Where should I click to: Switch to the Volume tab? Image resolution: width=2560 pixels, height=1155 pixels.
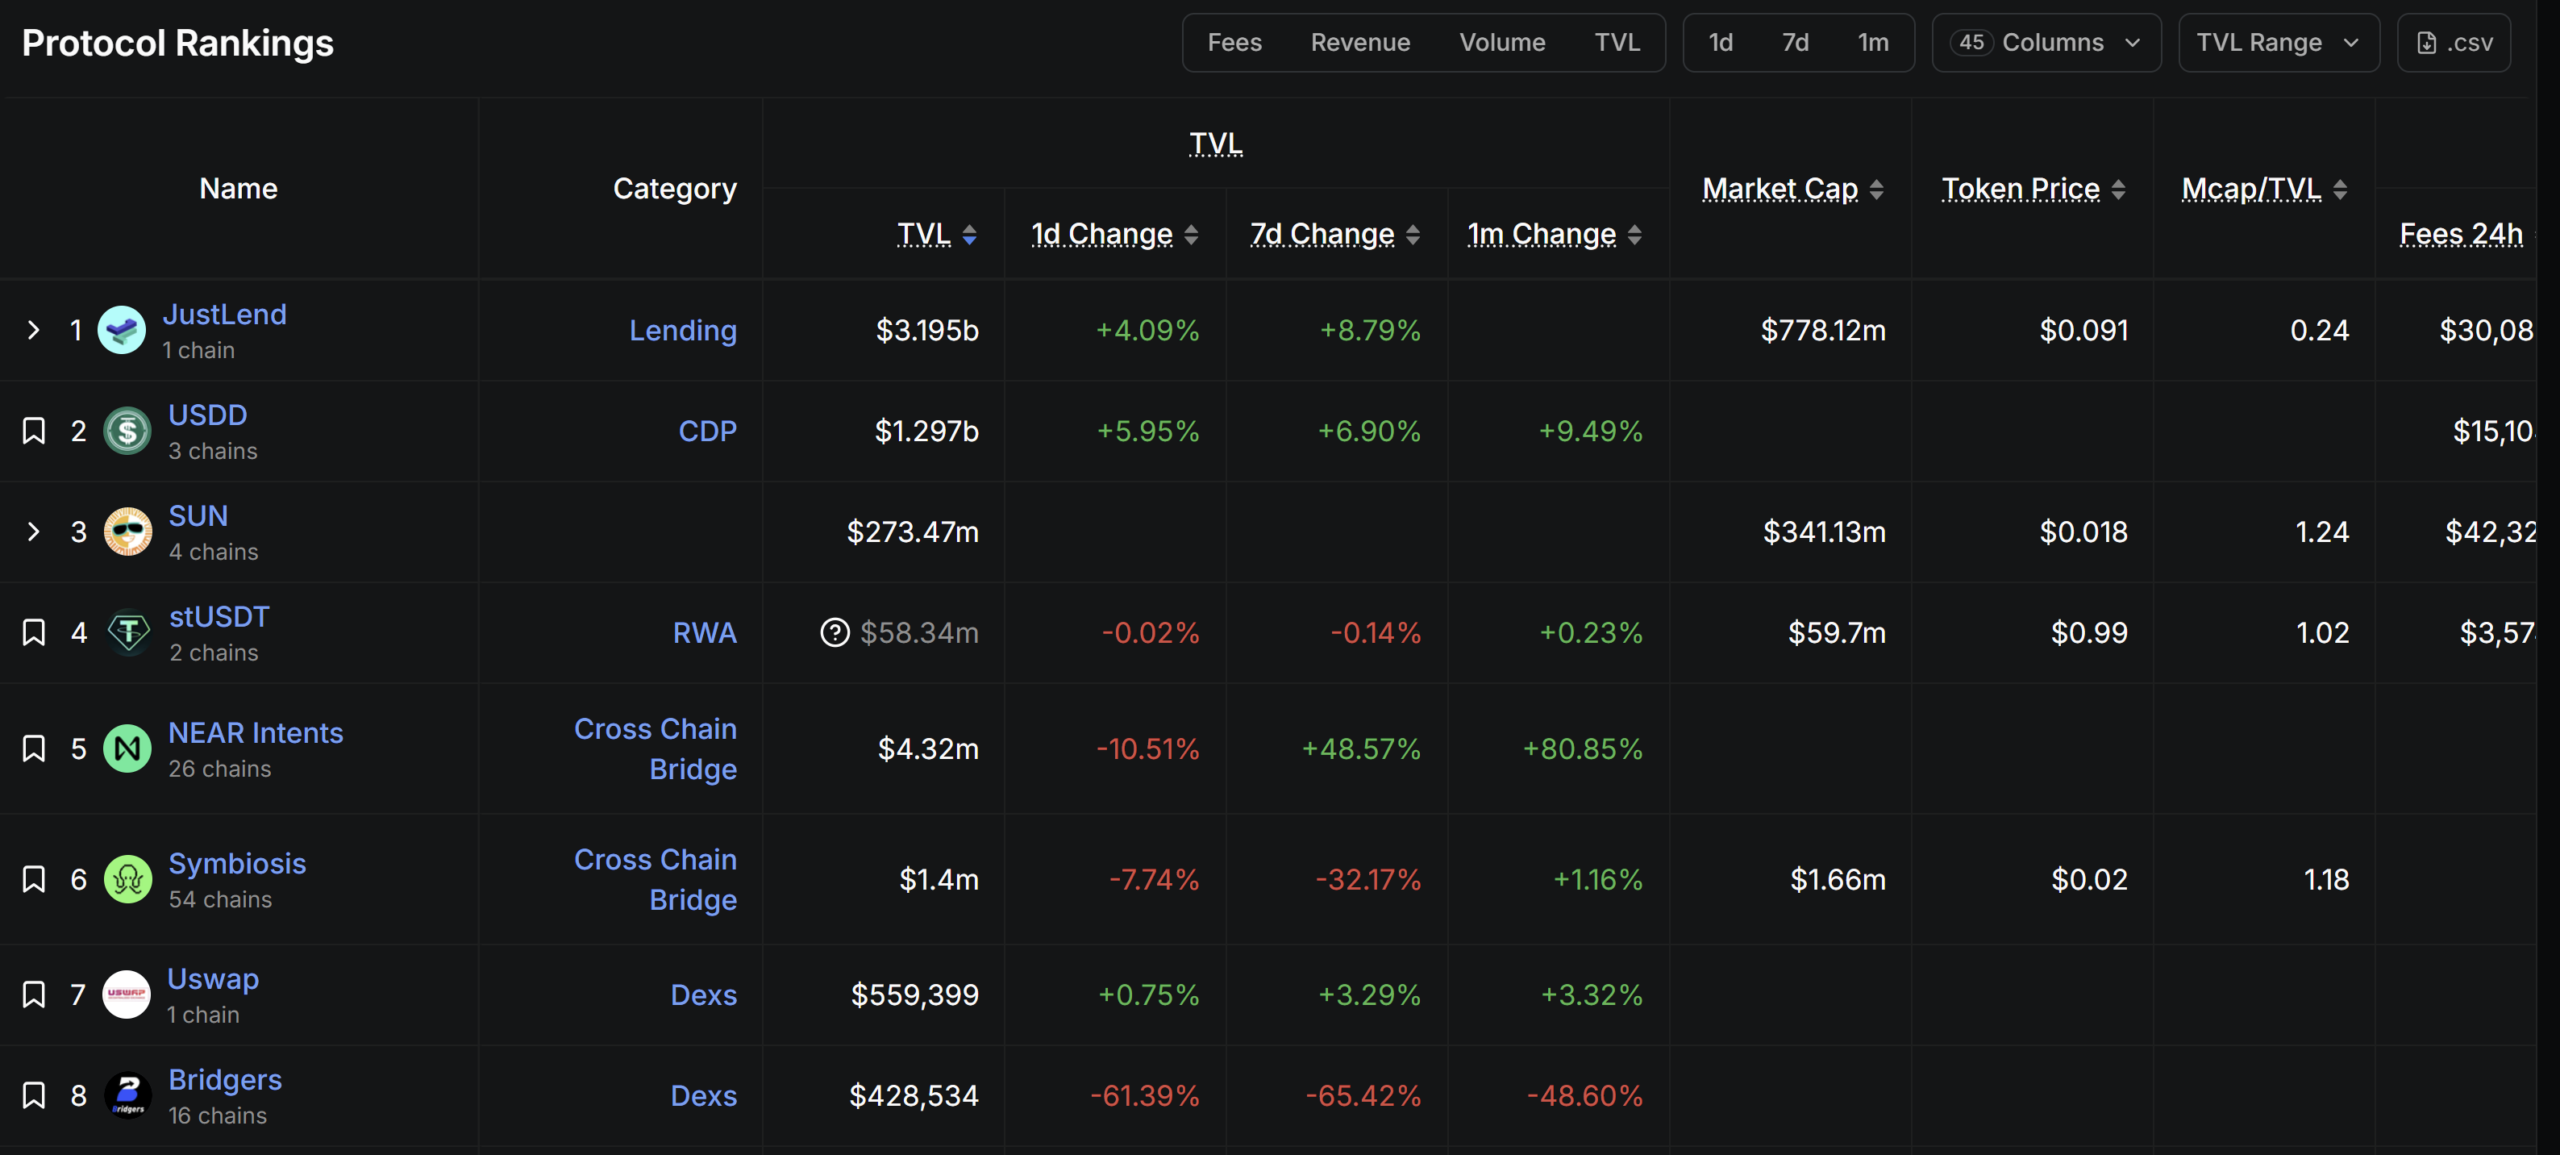click(1502, 43)
